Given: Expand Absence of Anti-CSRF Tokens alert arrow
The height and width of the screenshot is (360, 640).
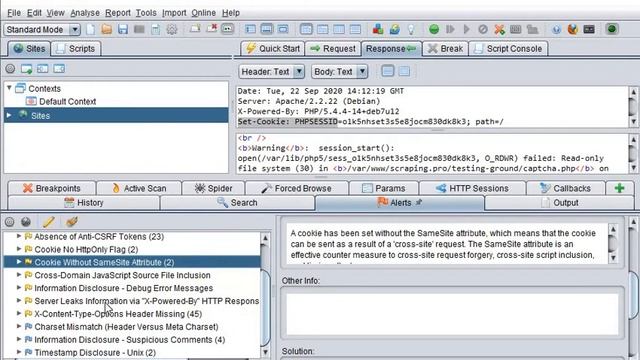Looking at the screenshot, I should pos(19,236).
